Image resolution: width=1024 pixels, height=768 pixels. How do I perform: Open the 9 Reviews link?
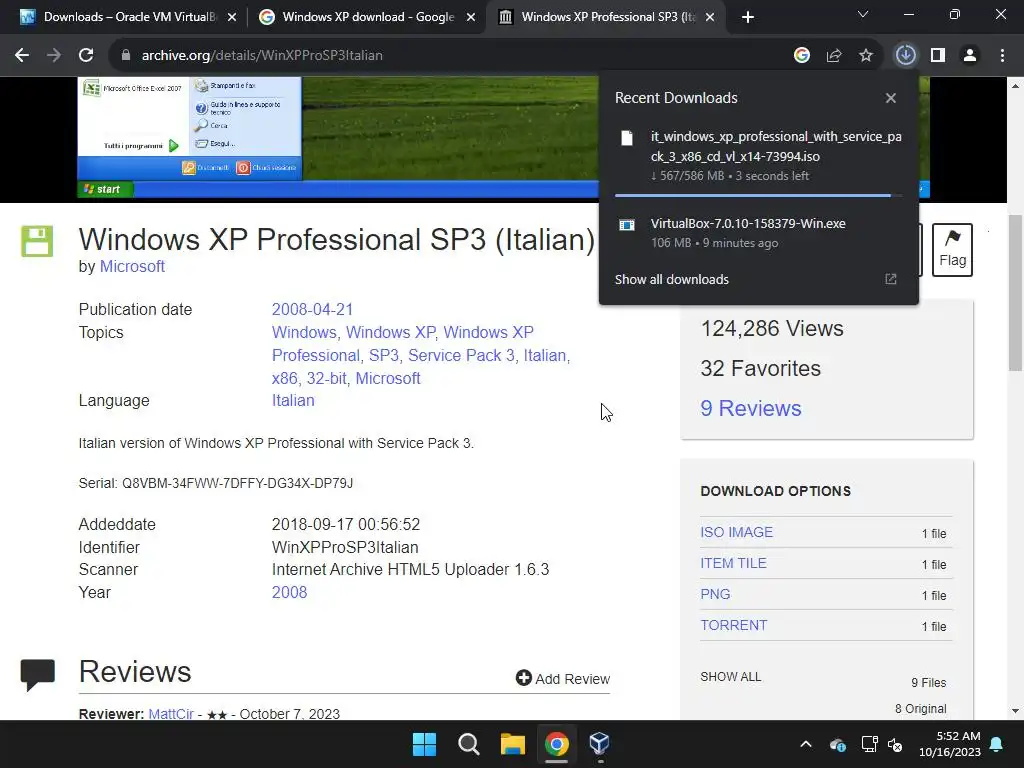pyautogui.click(x=751, y=409)
